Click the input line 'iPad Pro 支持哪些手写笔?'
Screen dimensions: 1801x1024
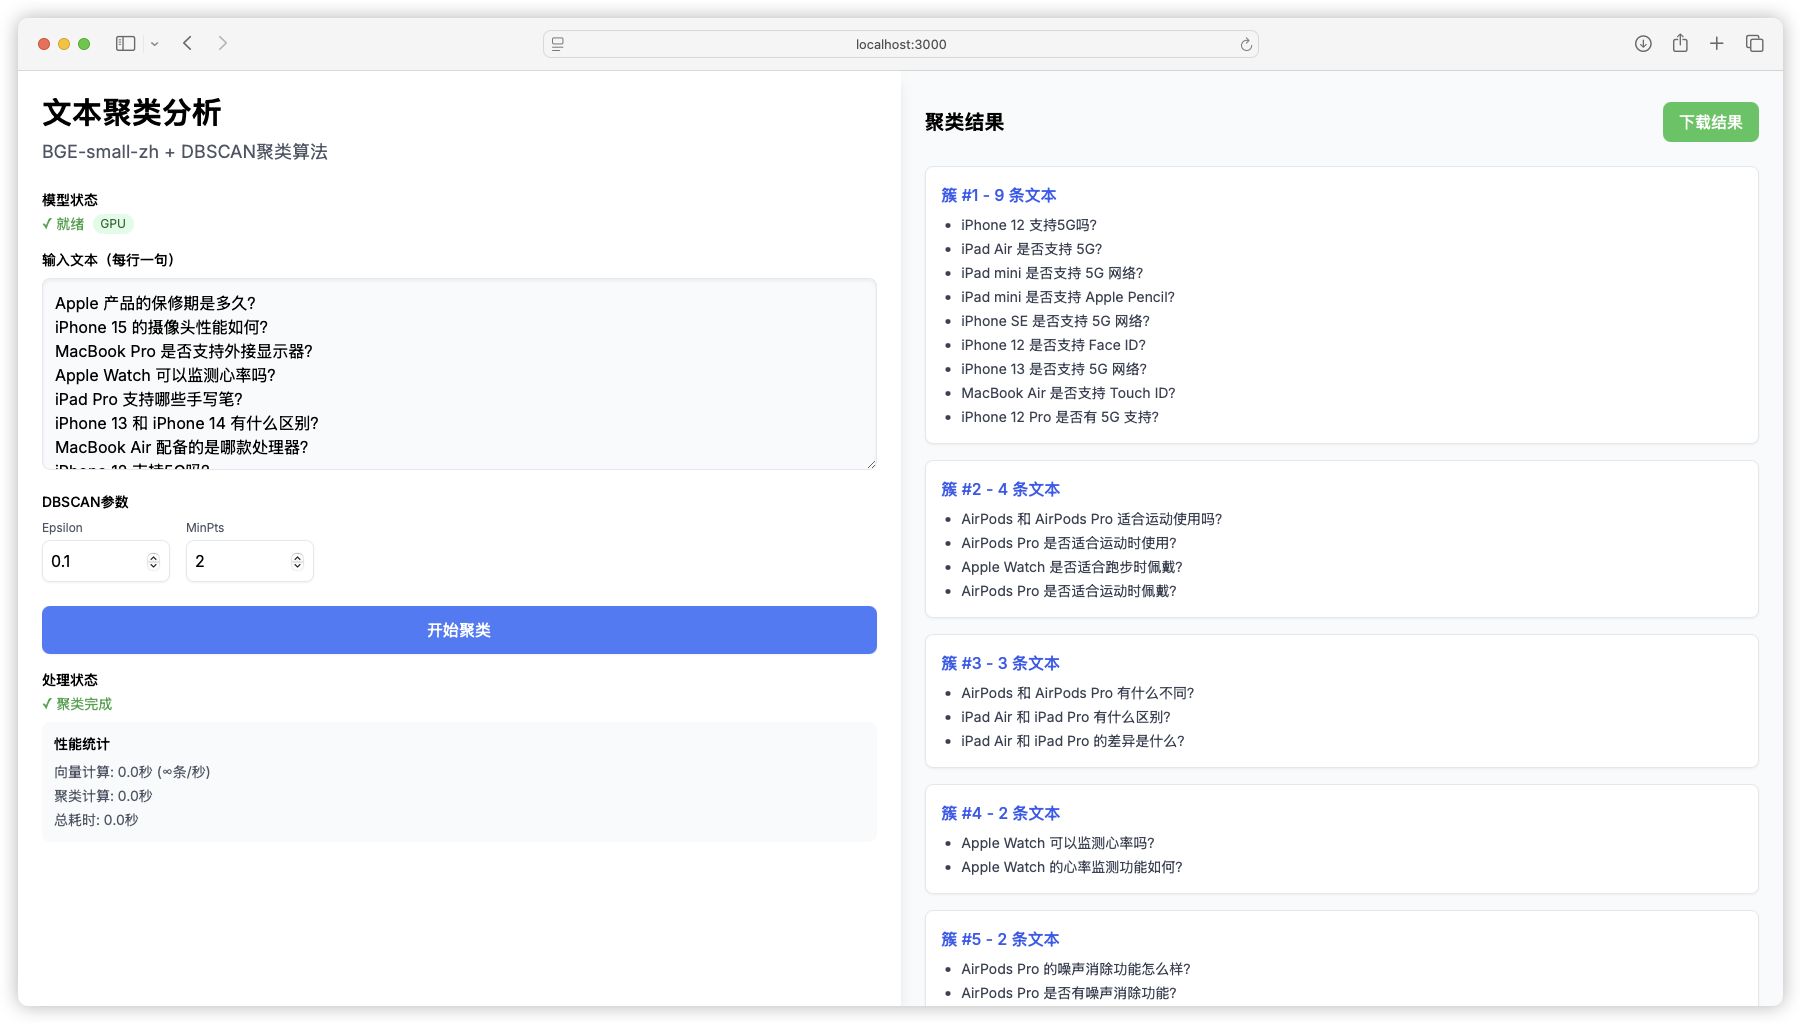click(149, 399)
